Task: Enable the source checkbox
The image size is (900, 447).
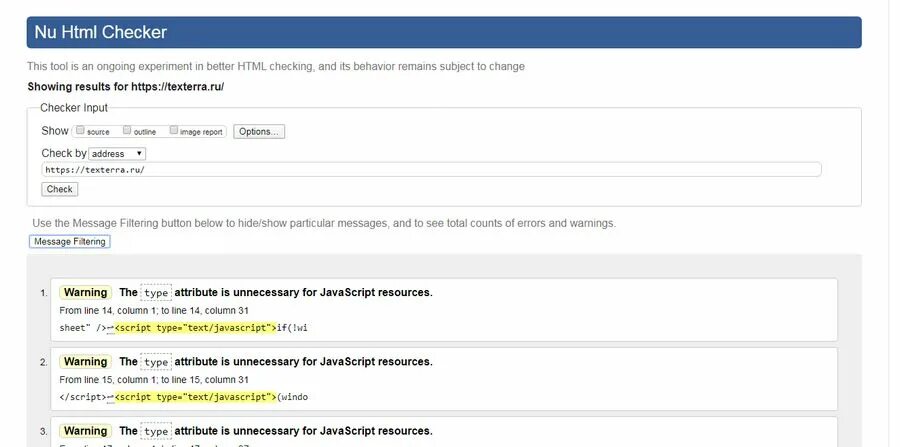Action: [x=80, y=130]
